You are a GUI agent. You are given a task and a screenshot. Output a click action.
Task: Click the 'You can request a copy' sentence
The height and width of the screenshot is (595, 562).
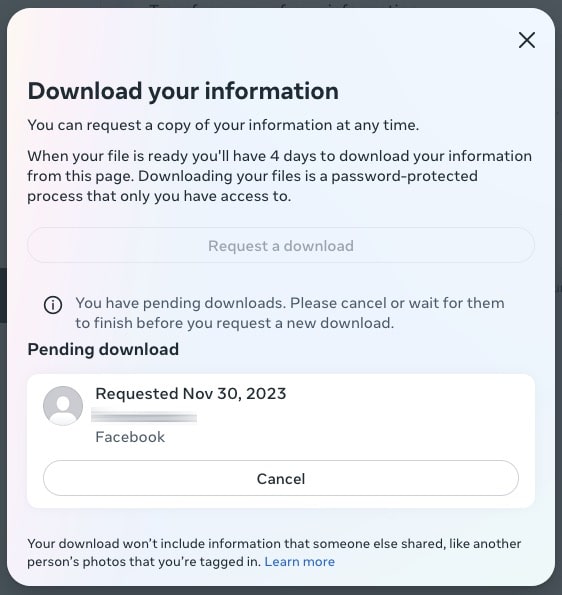pos(223,125)
